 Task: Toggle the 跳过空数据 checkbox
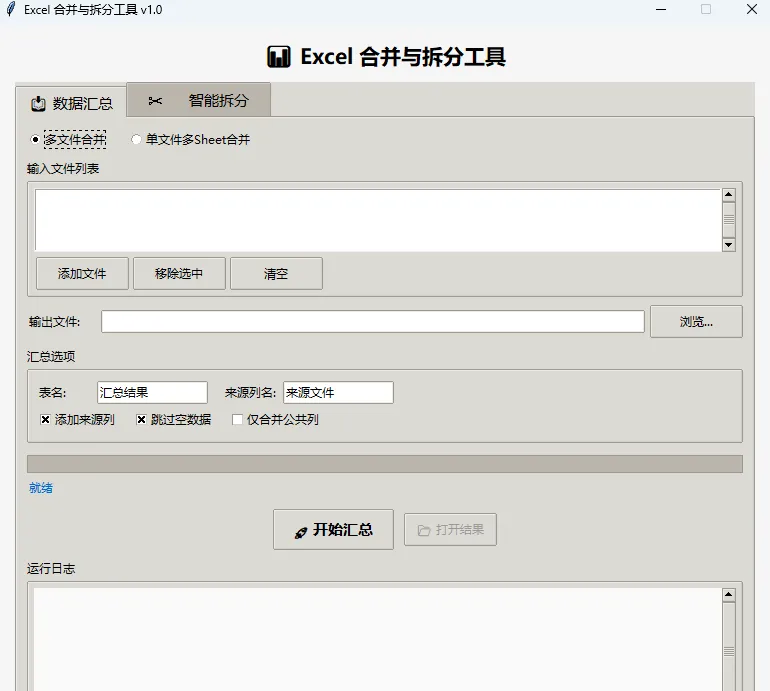point(174,419)
